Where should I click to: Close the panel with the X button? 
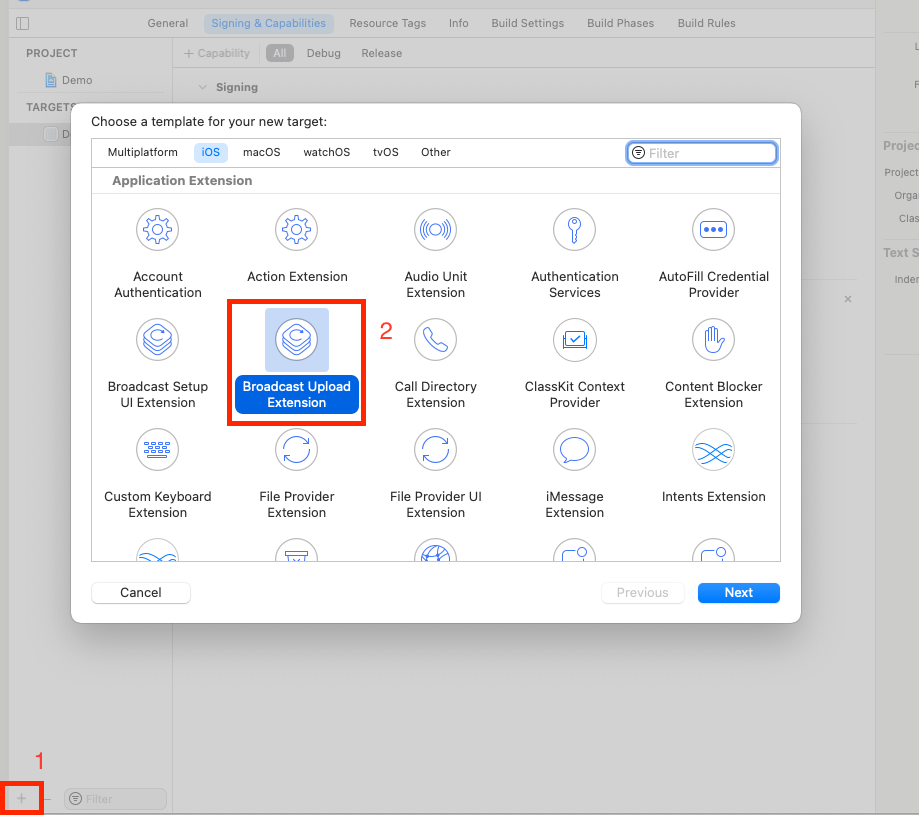[847, 299]
